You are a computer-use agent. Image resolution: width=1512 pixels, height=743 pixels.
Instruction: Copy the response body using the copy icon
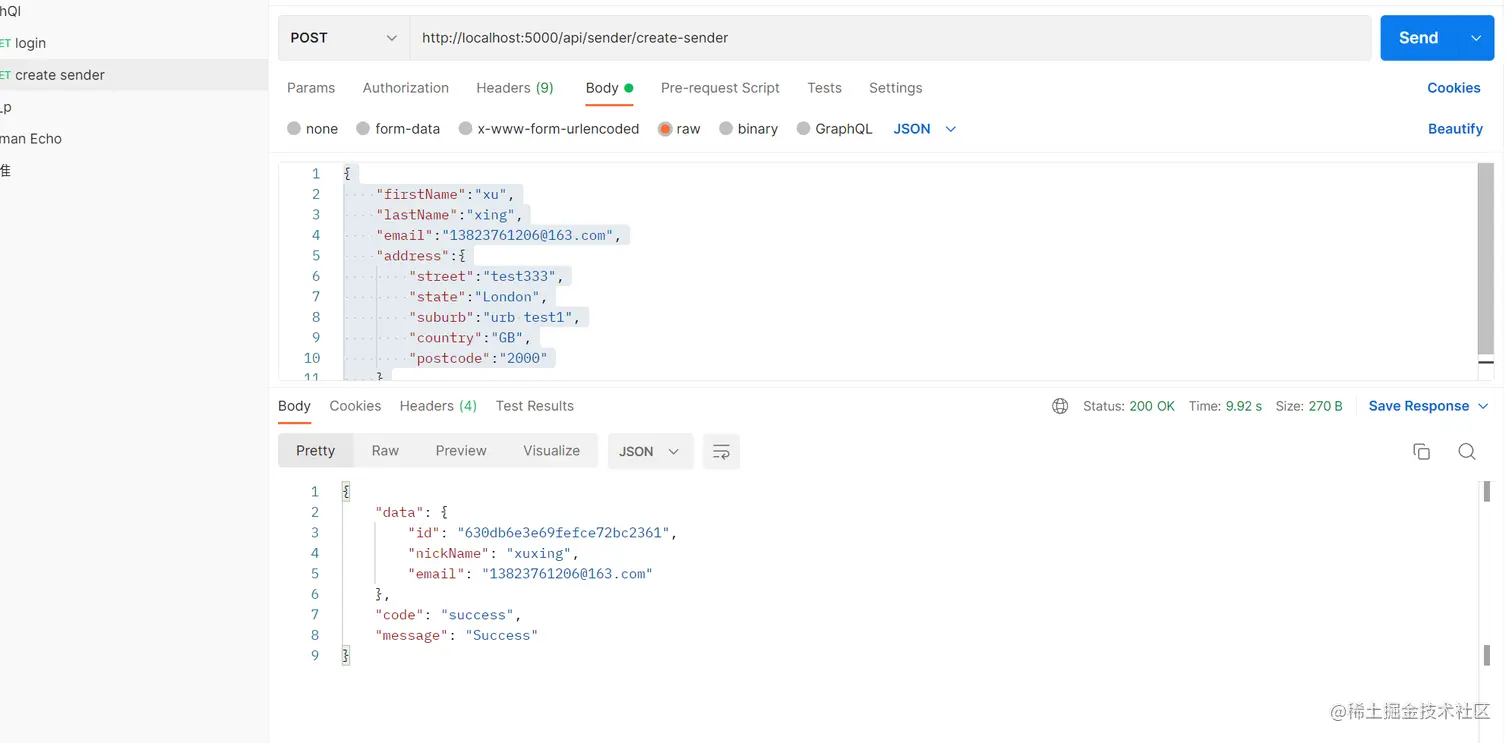(x=1421, y=451)
